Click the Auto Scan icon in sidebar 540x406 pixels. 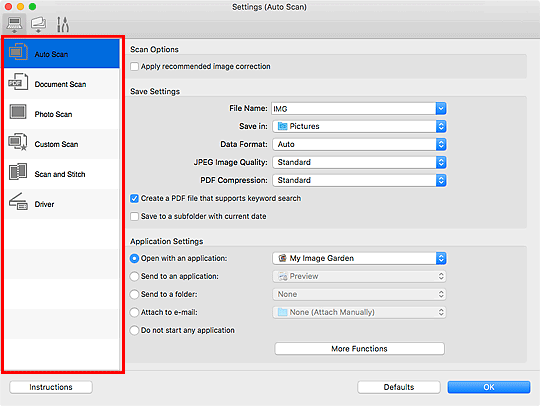pos(18,53)
